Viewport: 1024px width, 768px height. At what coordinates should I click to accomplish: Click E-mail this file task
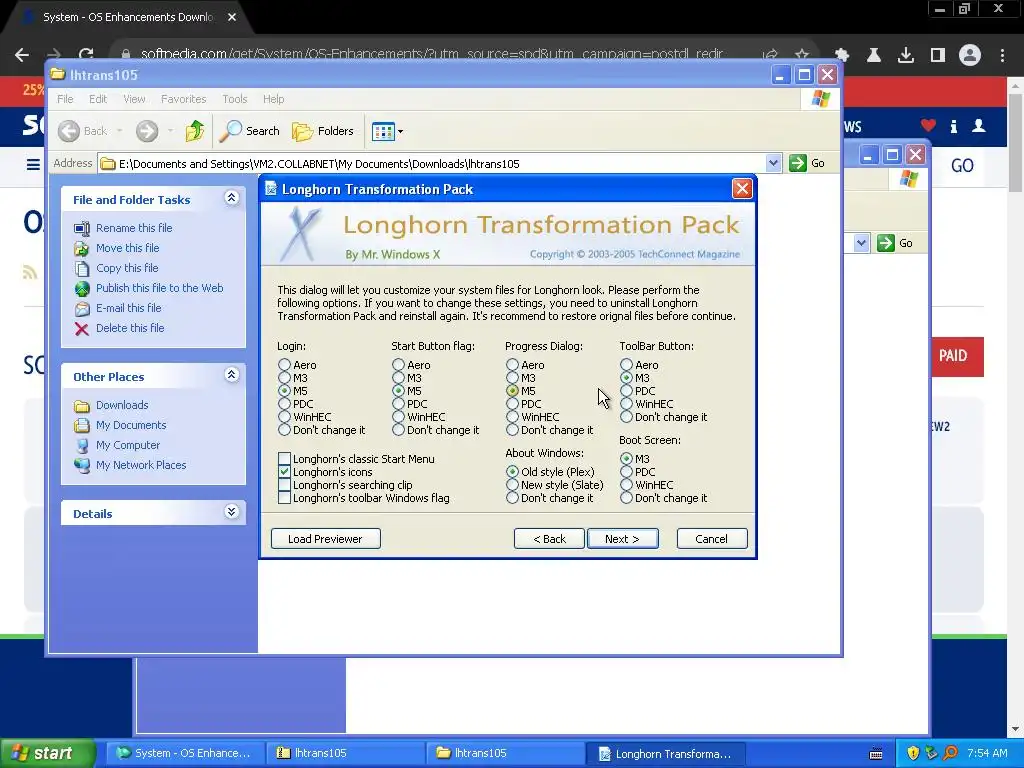coord(128,308)
